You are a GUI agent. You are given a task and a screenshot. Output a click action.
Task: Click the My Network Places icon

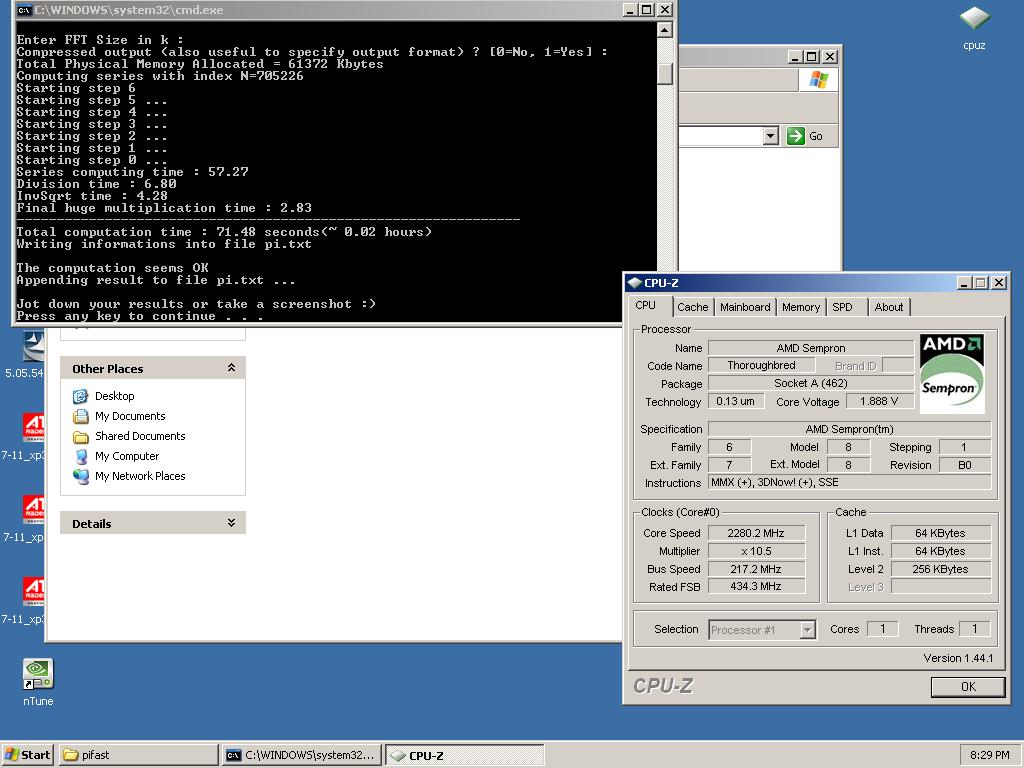coord(80,476)
